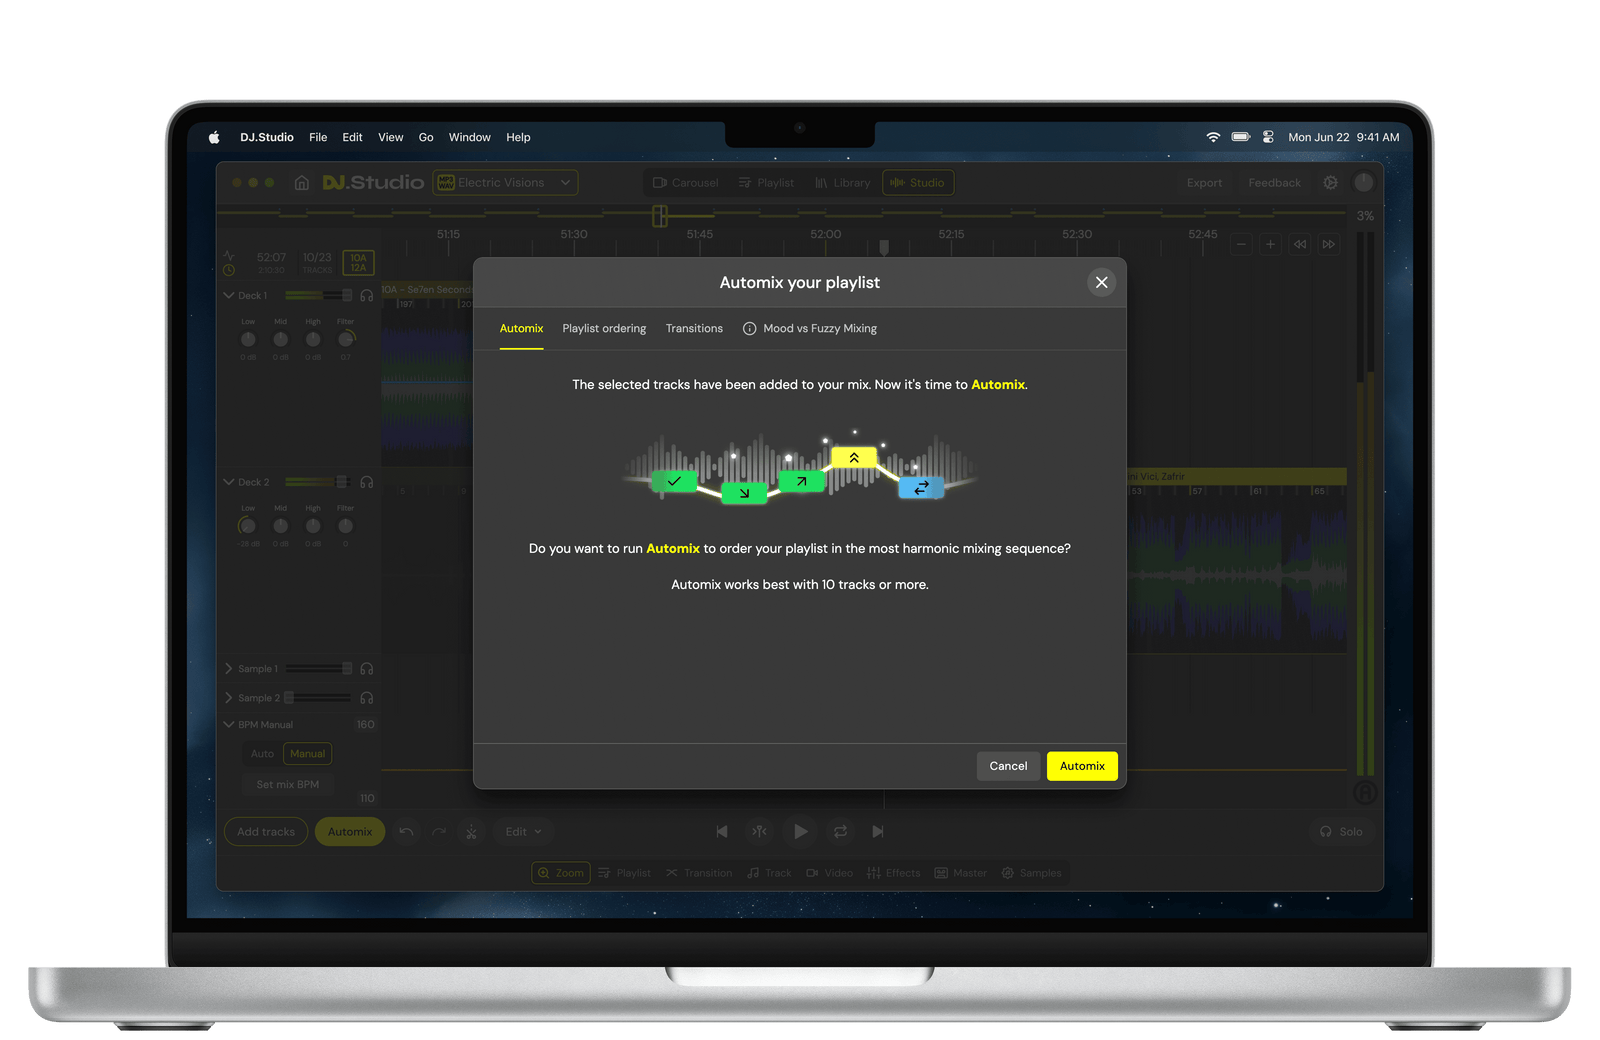Switch to Playlist view in top bar
Viewport: 1600px width, 1040px height.
pyautogui.click(x=766, y=183)
